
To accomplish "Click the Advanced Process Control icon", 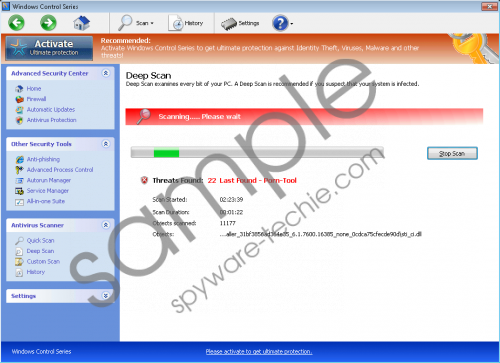I will (19, 170).
